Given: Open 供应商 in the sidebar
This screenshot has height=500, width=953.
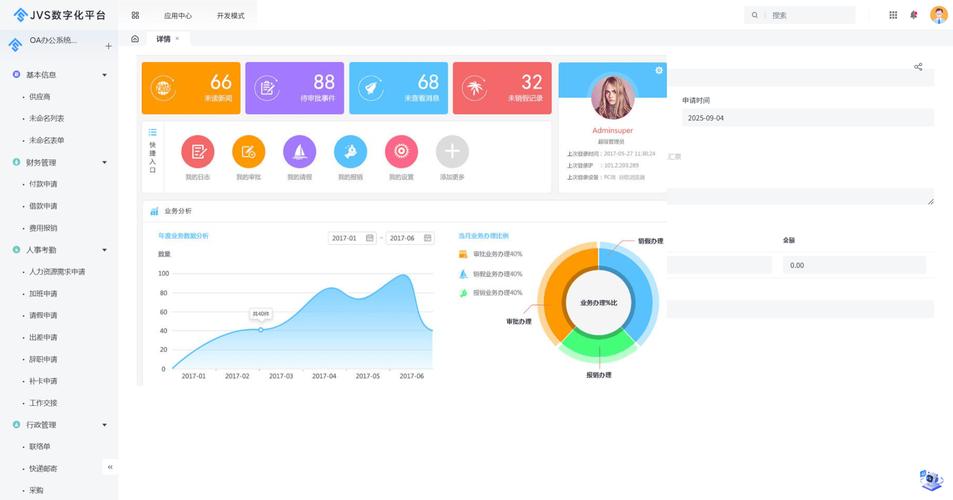Looking at the screenshot, I should coord(40,97).
